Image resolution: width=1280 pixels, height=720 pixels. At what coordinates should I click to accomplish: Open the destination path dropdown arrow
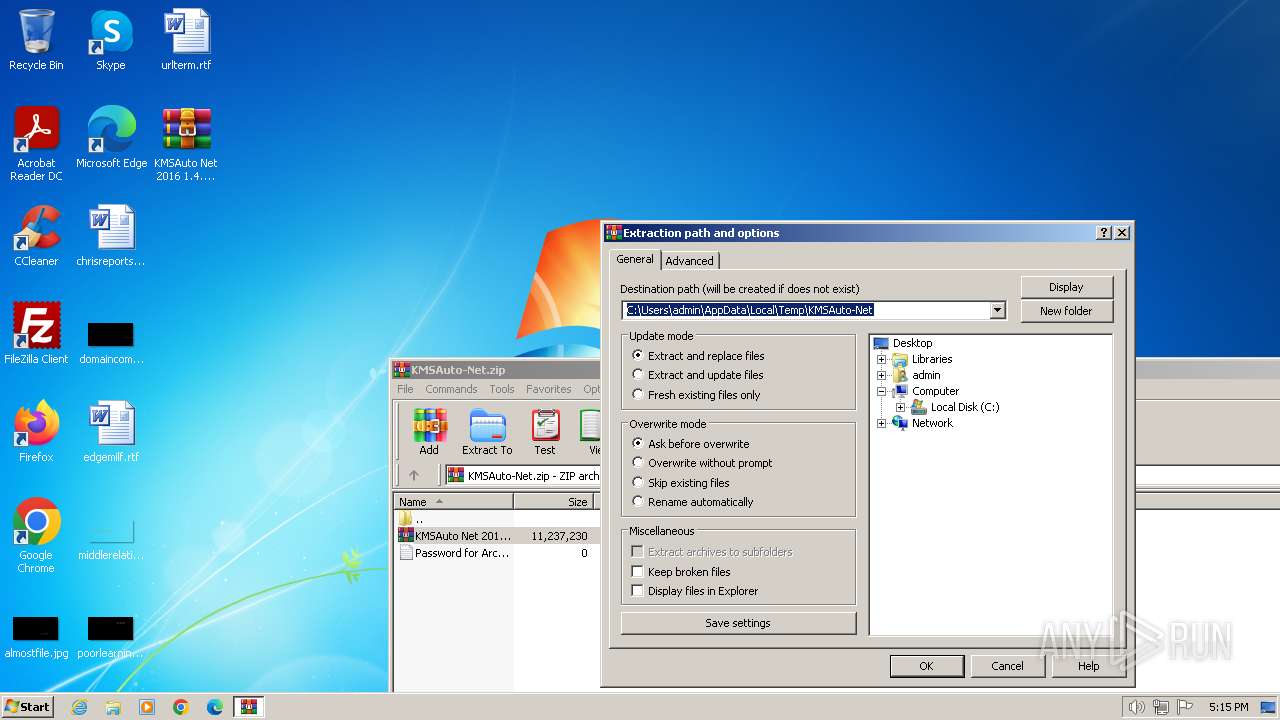(x=997, y=311)
